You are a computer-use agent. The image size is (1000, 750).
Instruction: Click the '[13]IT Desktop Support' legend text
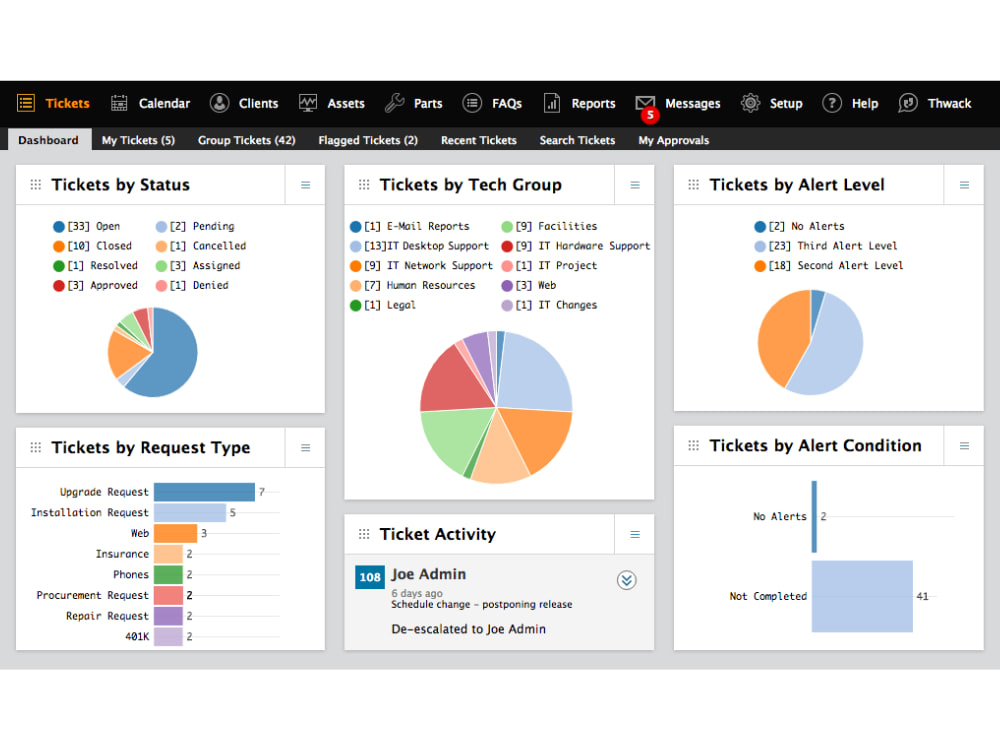427,246
